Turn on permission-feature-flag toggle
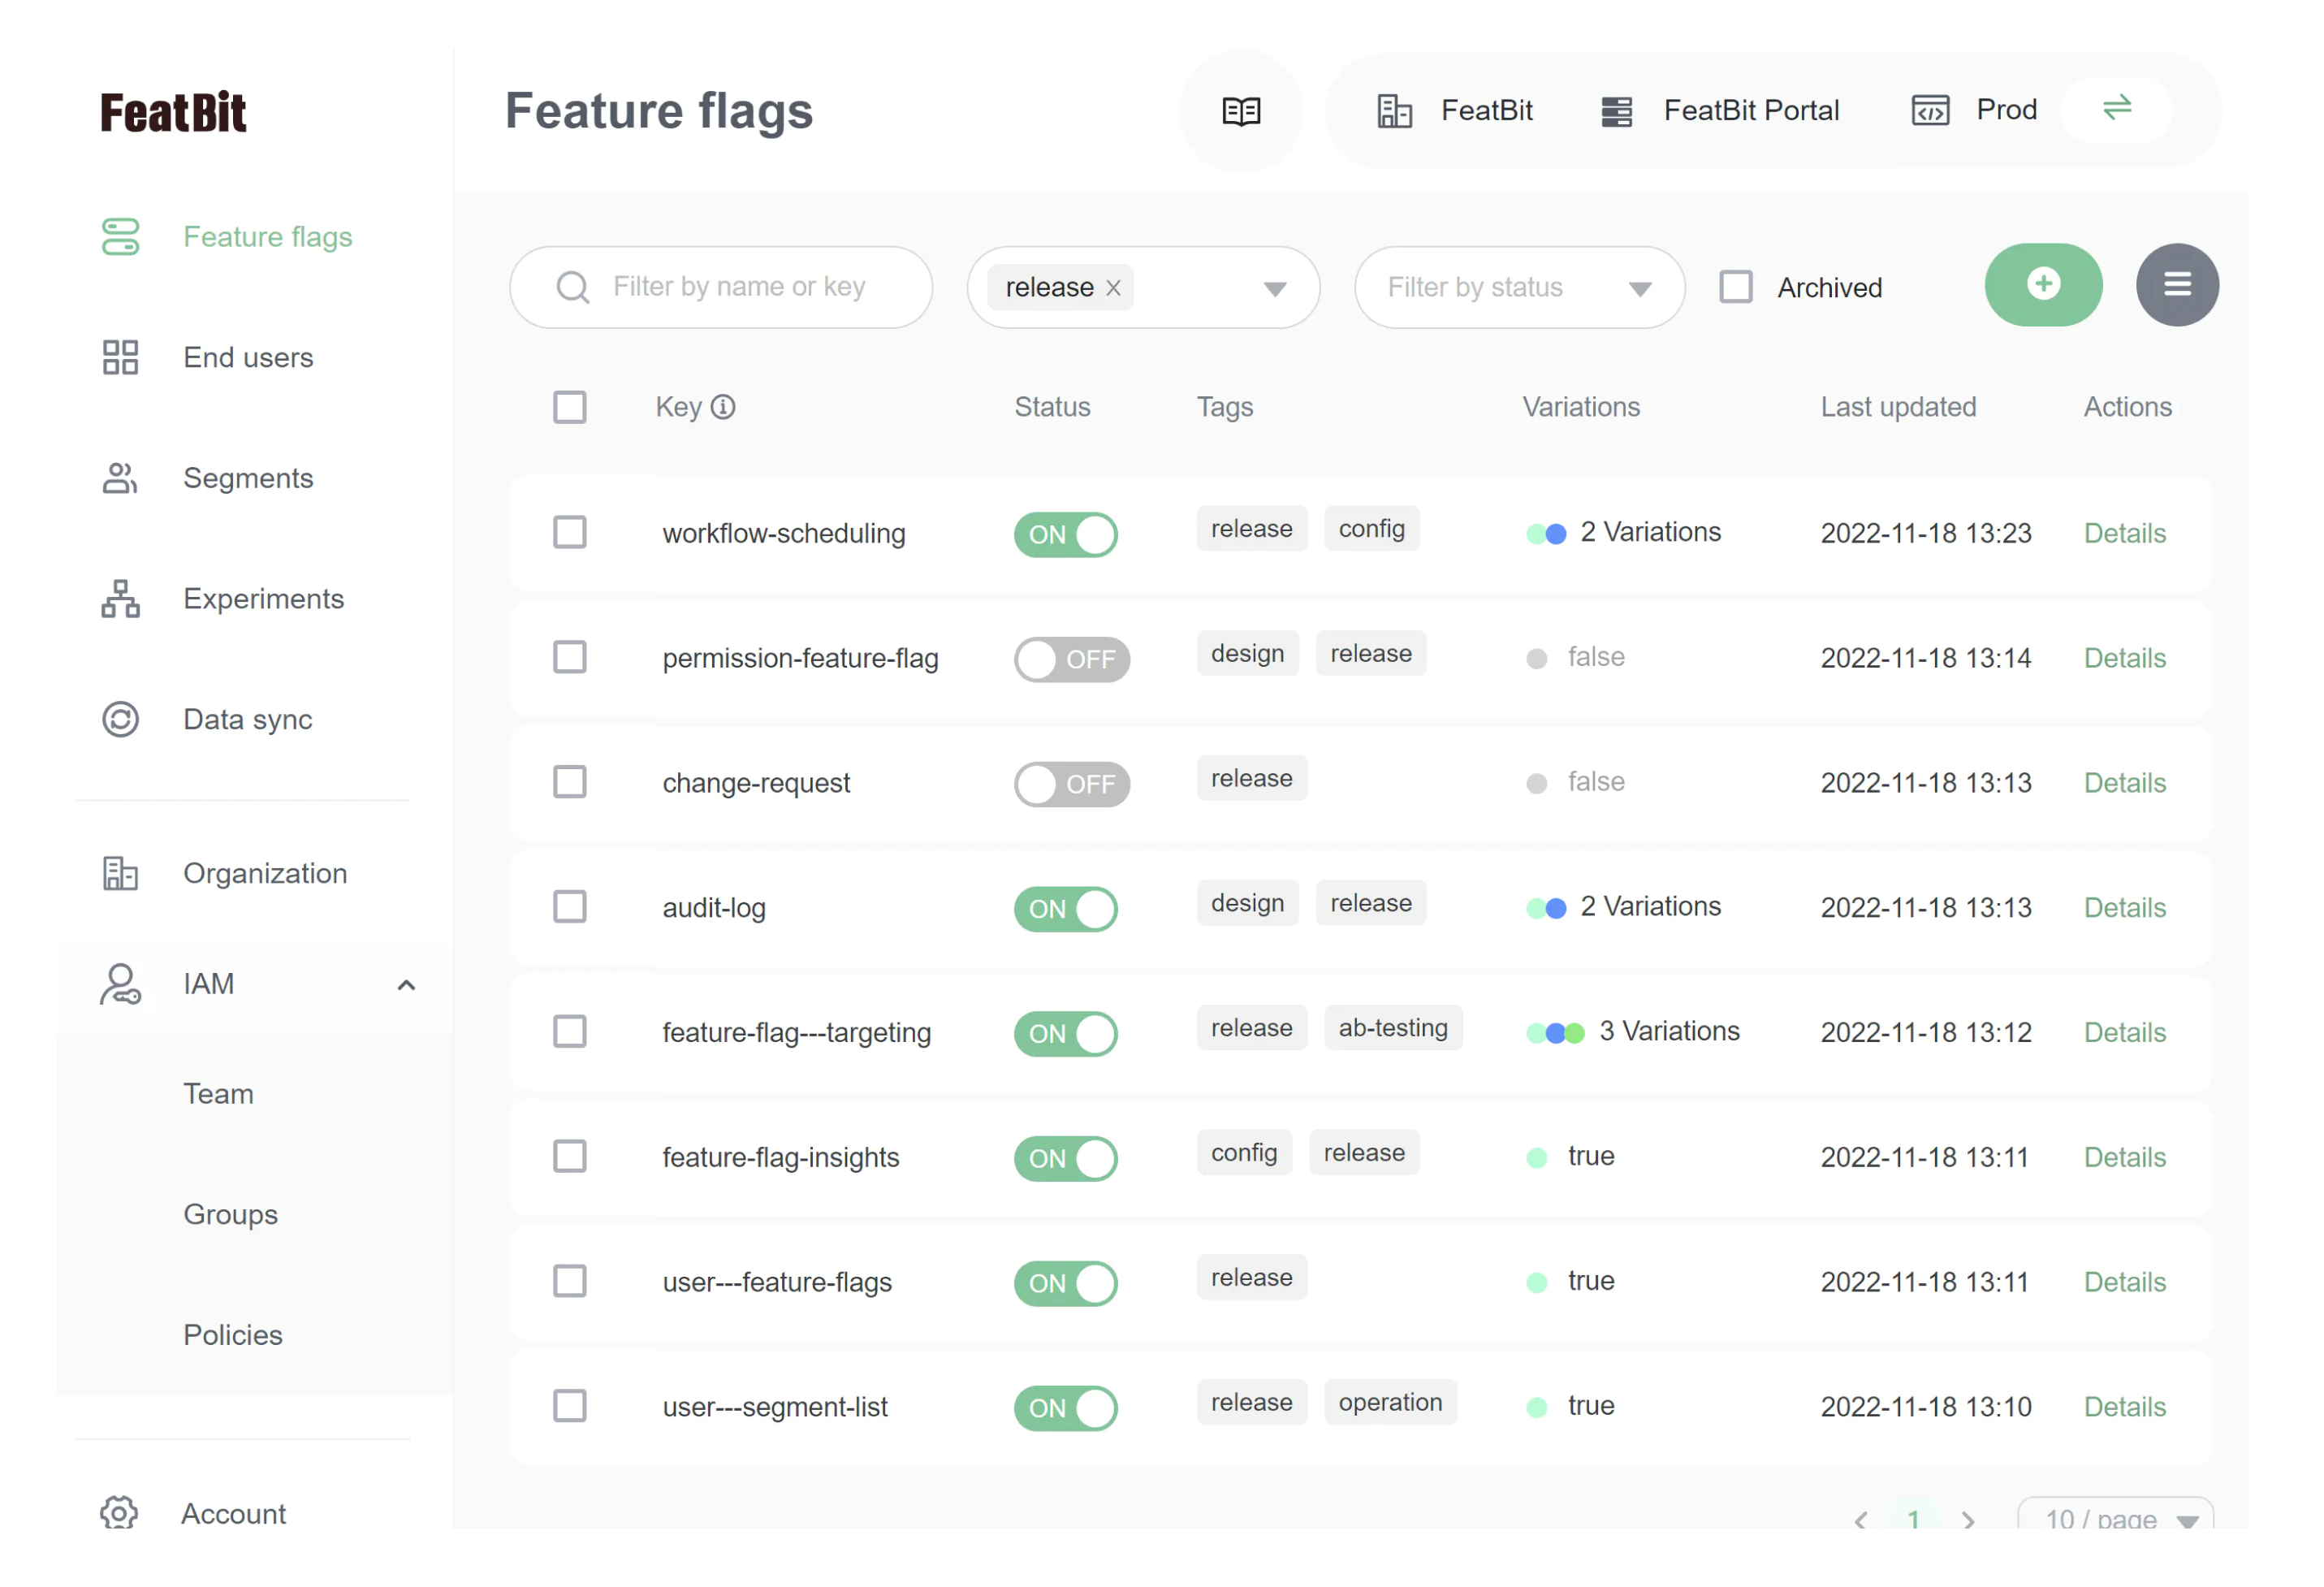Screen dimensions: 2324x1587 coord(1071,659)
